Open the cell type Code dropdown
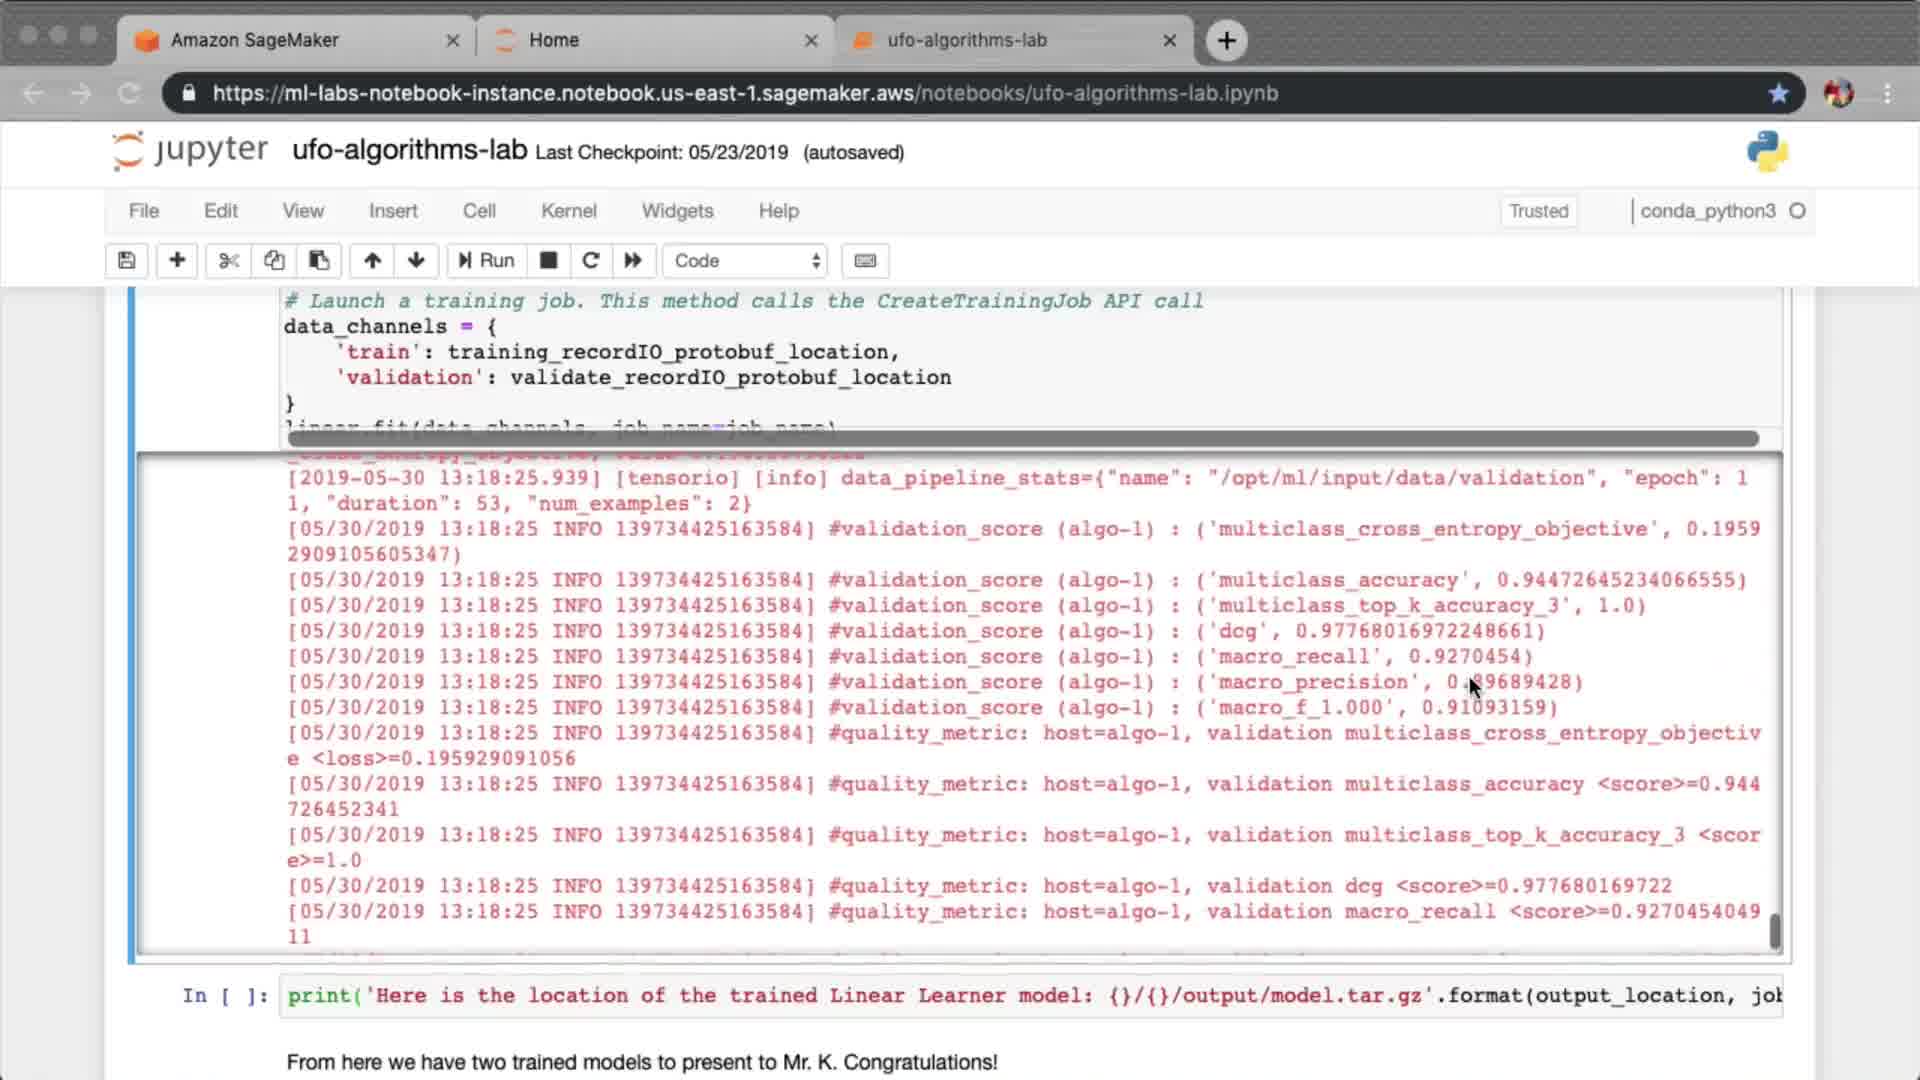1920x1080 pixels. [746, 261]
